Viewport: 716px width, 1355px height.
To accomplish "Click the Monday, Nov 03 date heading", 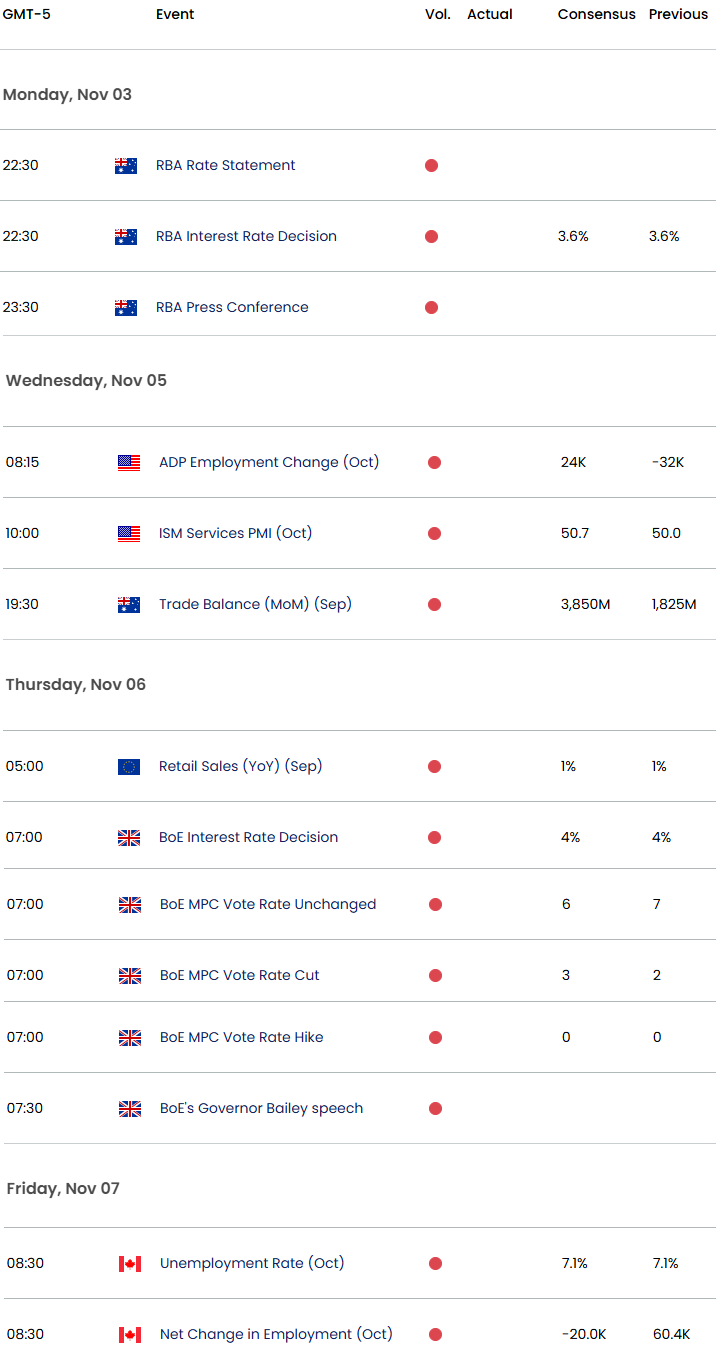I will click(x=67, y=95).
